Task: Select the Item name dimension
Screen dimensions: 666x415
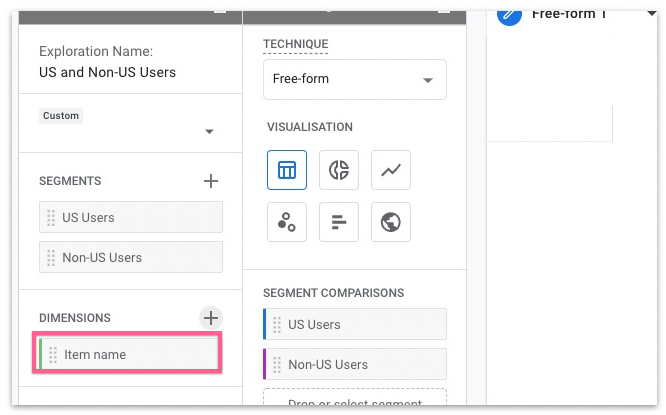Action: click(128, 354)
